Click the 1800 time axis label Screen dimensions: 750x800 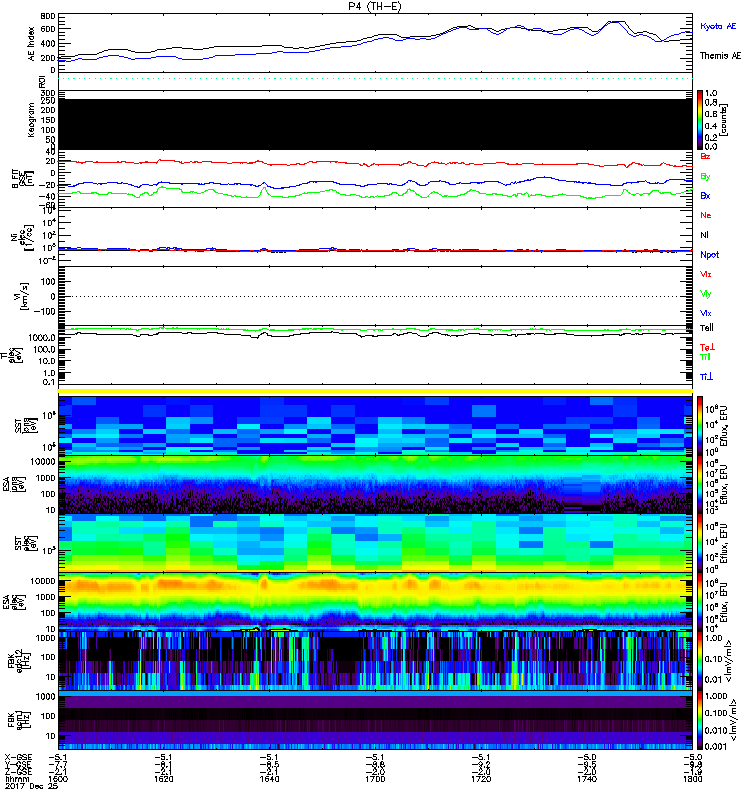(692, 779)
